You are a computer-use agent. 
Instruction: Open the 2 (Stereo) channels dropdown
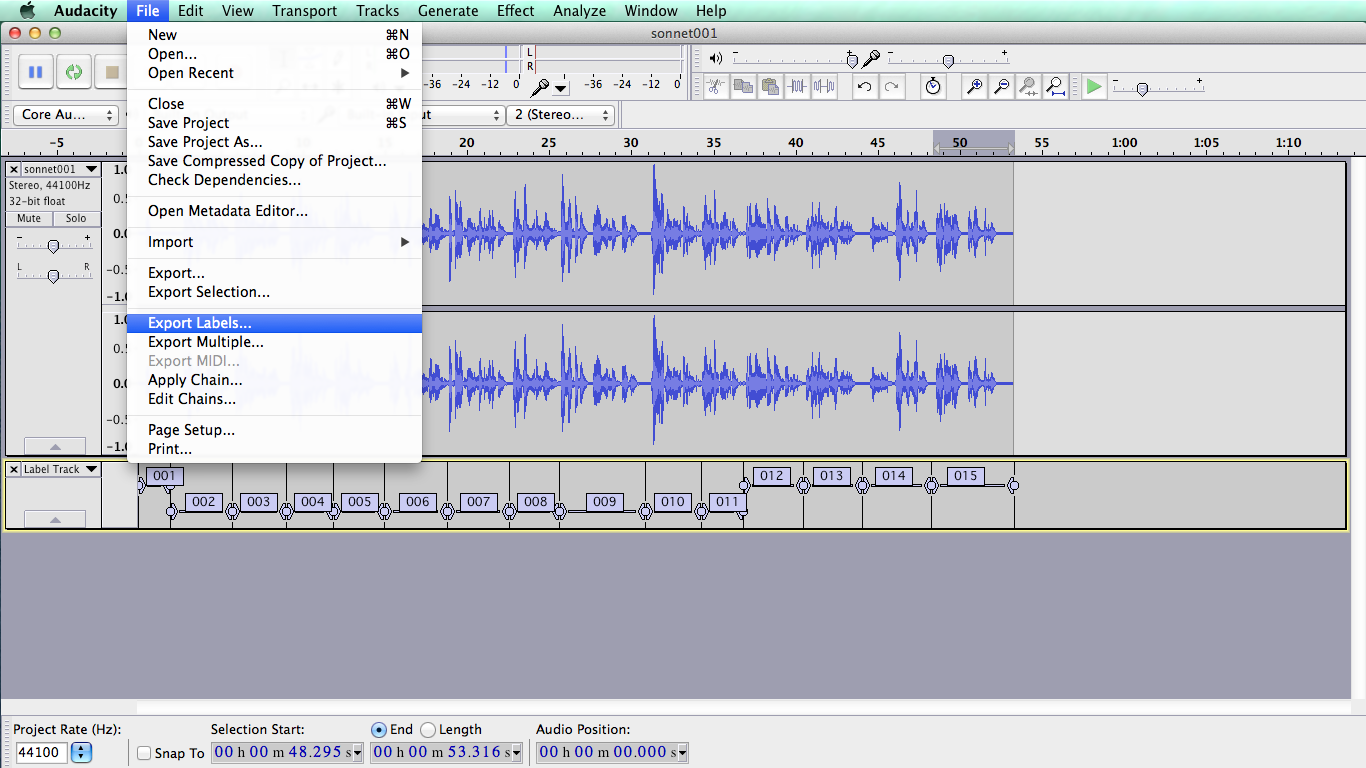click(x=560, y=115)
